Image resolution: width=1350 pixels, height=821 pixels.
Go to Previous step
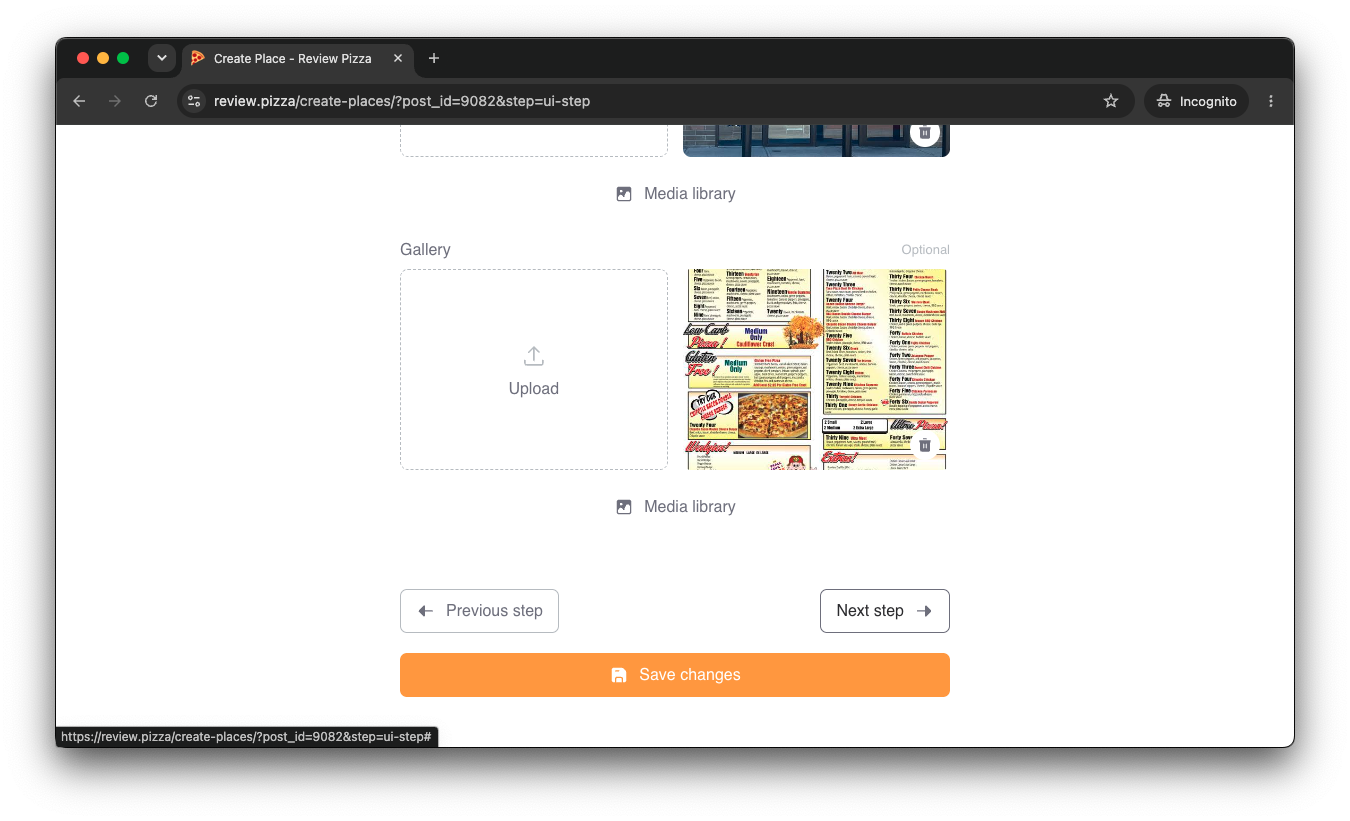tap(479, 611)
